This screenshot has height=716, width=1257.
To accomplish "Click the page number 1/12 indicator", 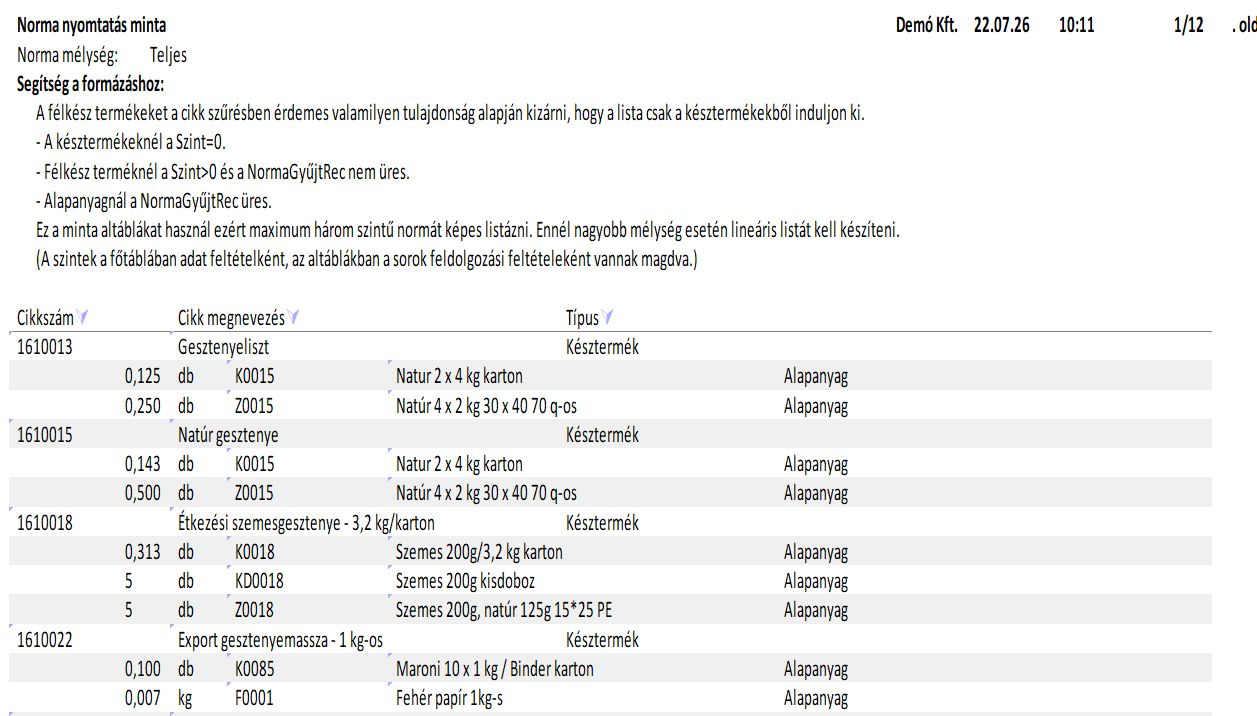I will [x=1188, y=26].
